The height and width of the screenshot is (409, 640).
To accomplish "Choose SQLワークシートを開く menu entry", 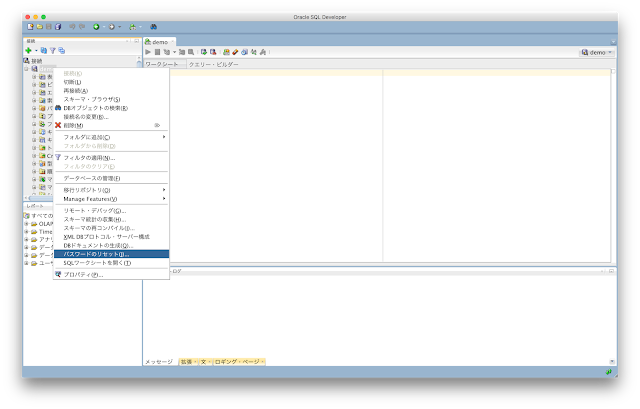I will [111, 263].
